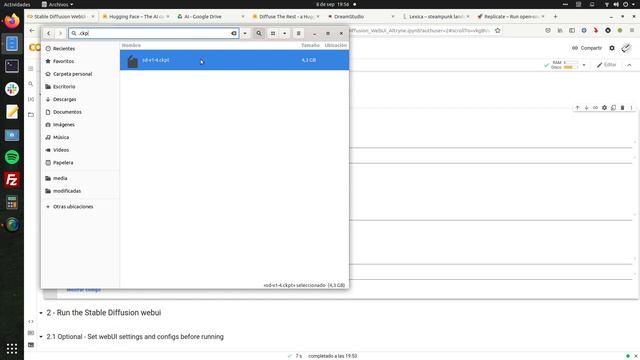This screenshot has width=640, height=360.
Task: Open more cell actions menu
Action: [x=631, y=108]
